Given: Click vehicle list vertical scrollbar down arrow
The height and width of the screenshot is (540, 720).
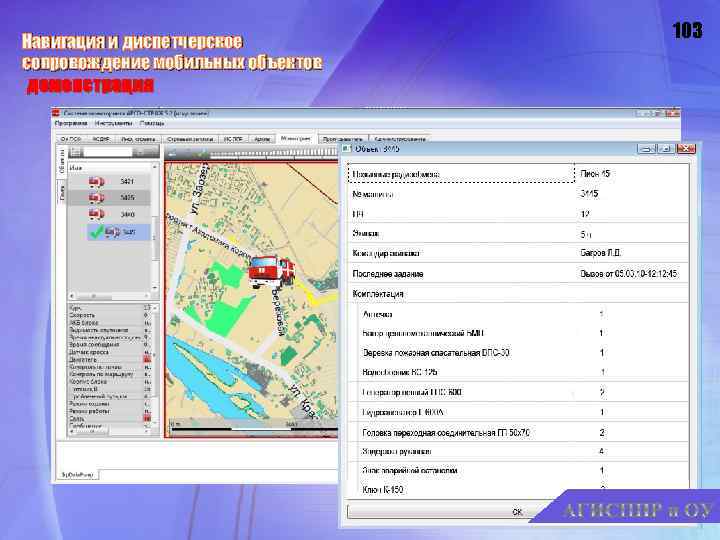Looking at the screenshot, I should coord(155,287).
